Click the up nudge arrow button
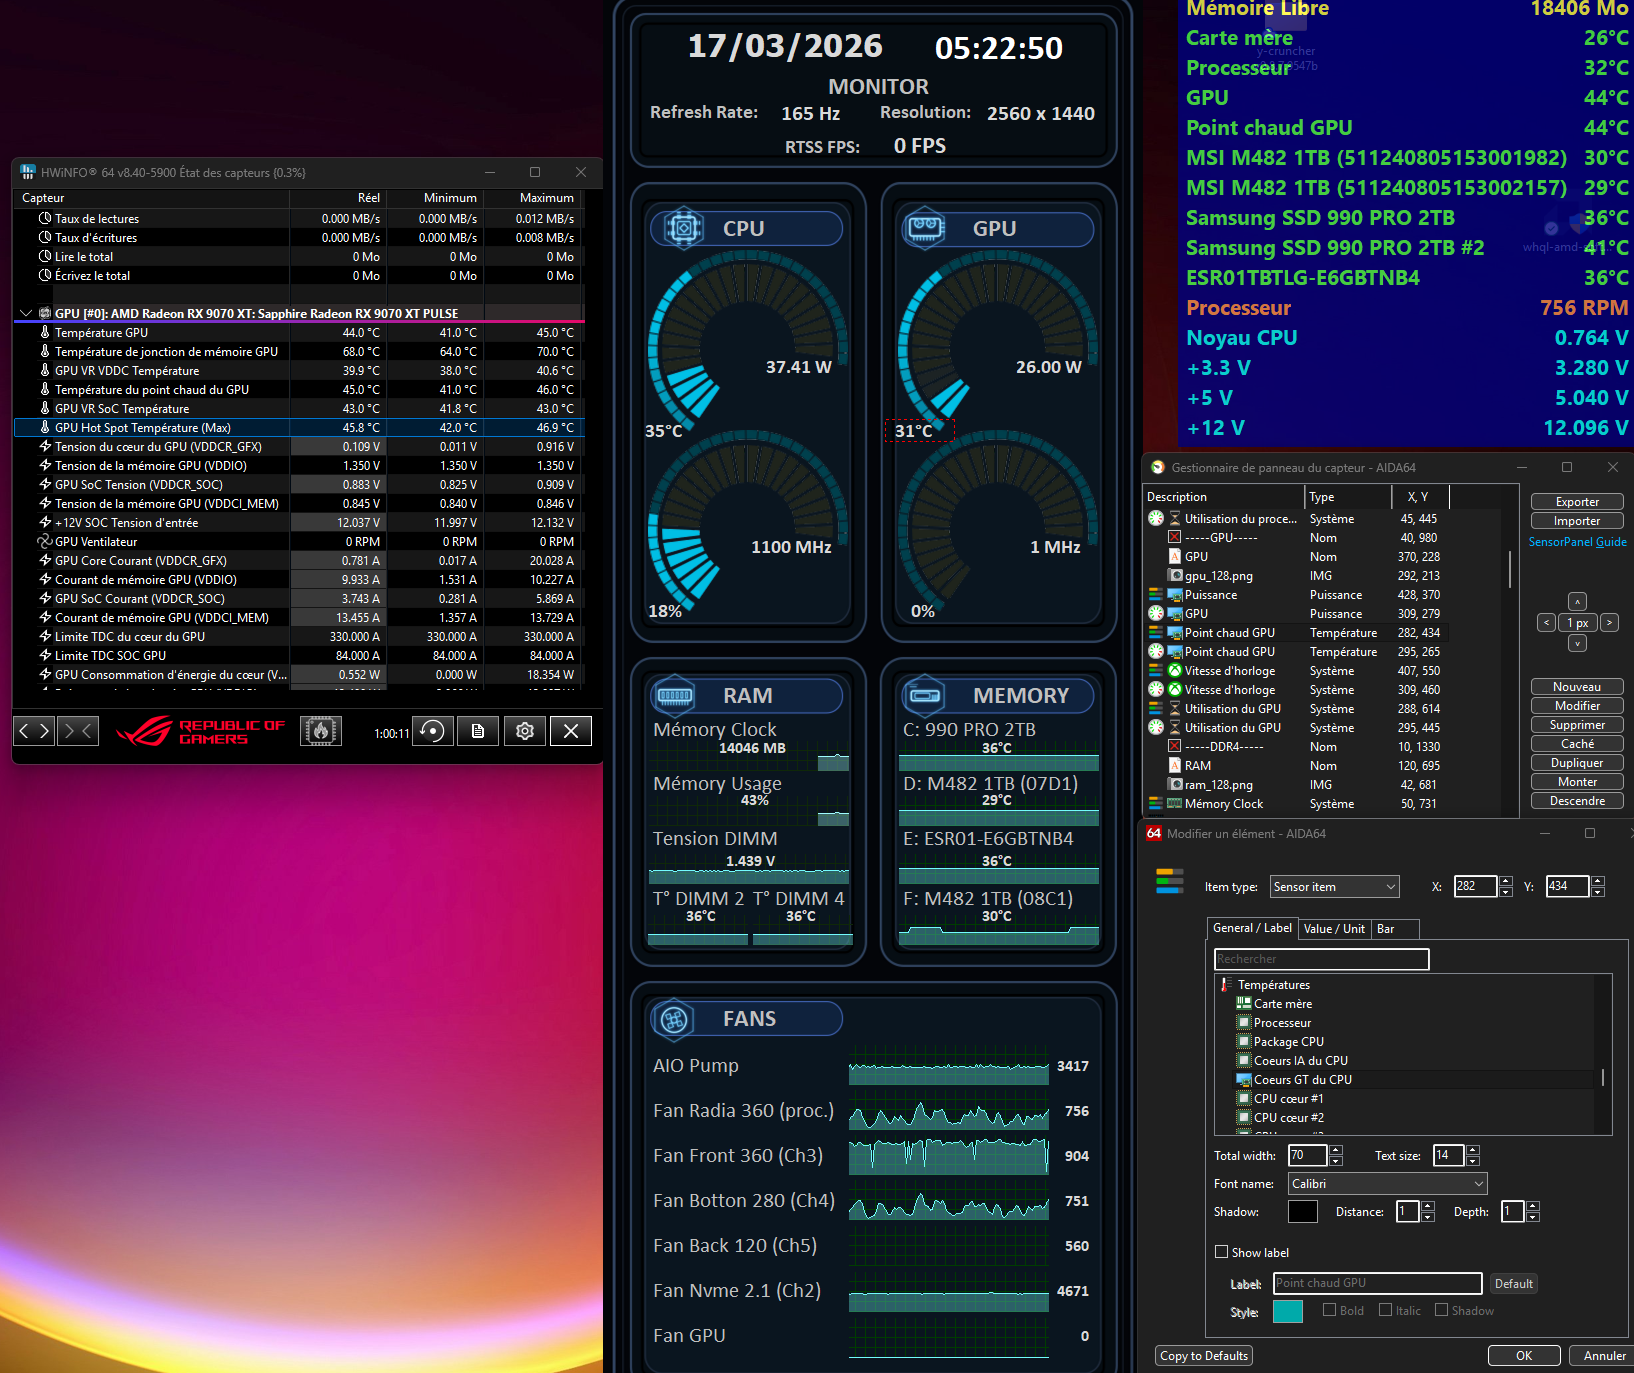Viewport: 1634px width, 1373px height. [x=1577, y=602]
